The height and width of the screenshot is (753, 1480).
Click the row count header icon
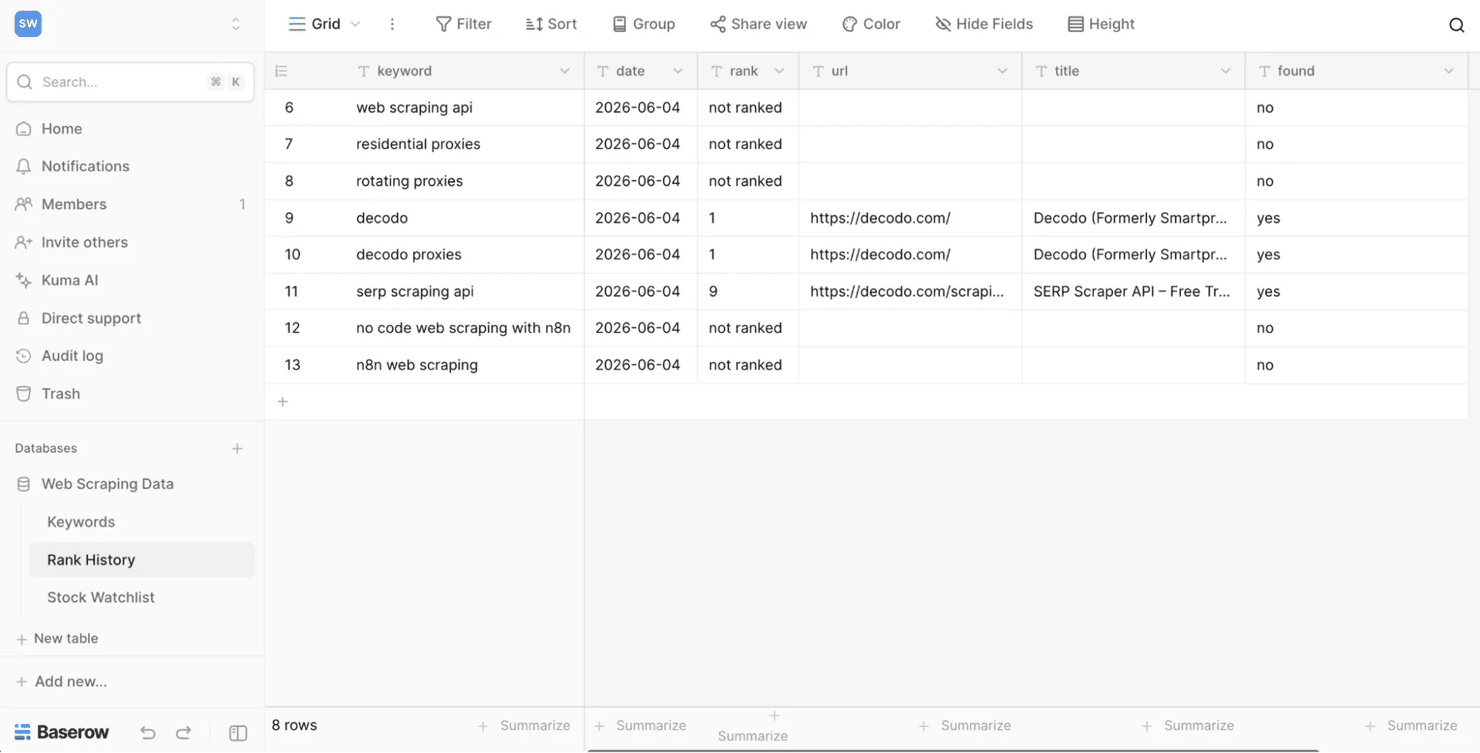click(281, 71)
